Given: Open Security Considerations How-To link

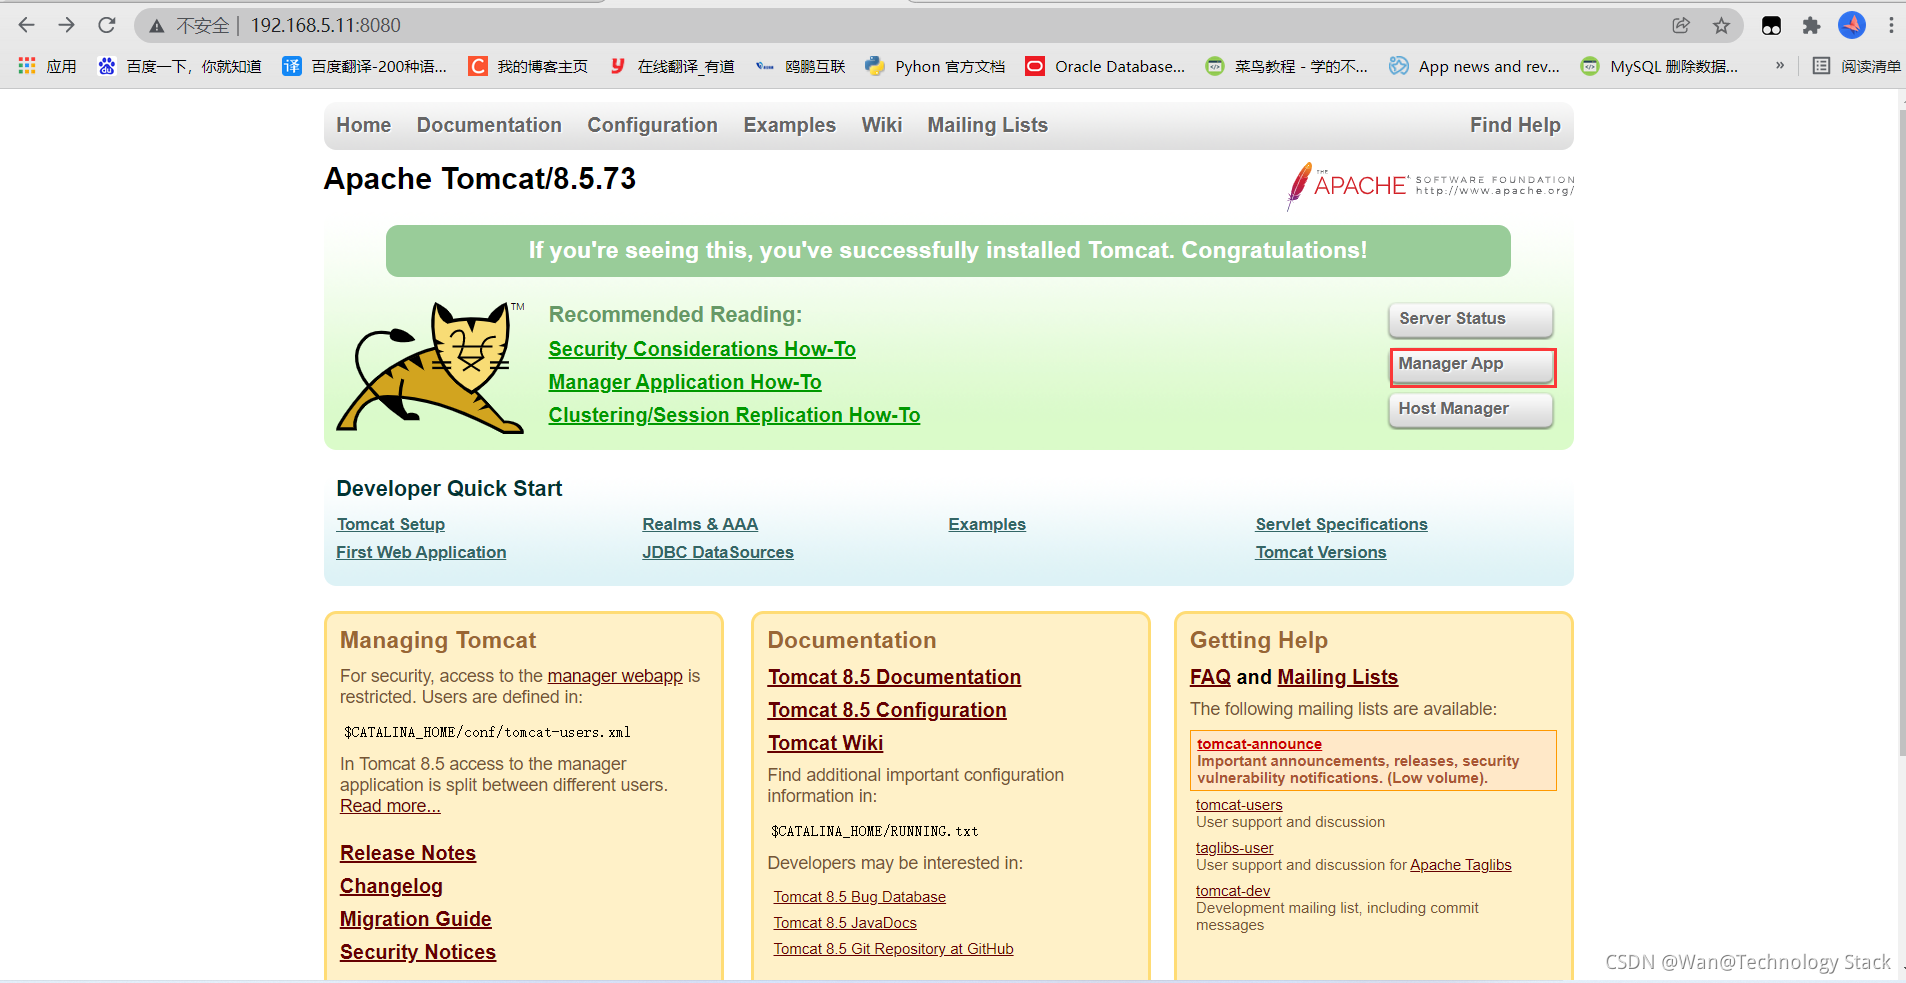Looking at the screenshot, I should coord(702,349).
